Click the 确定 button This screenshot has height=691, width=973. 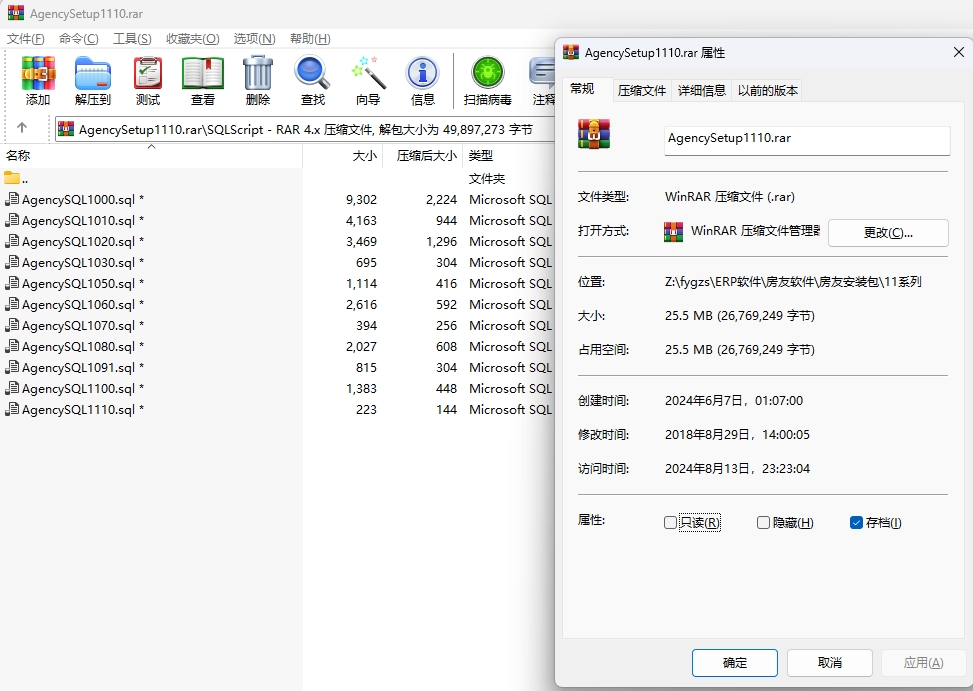pyautogui.click(x=735, y=663)
